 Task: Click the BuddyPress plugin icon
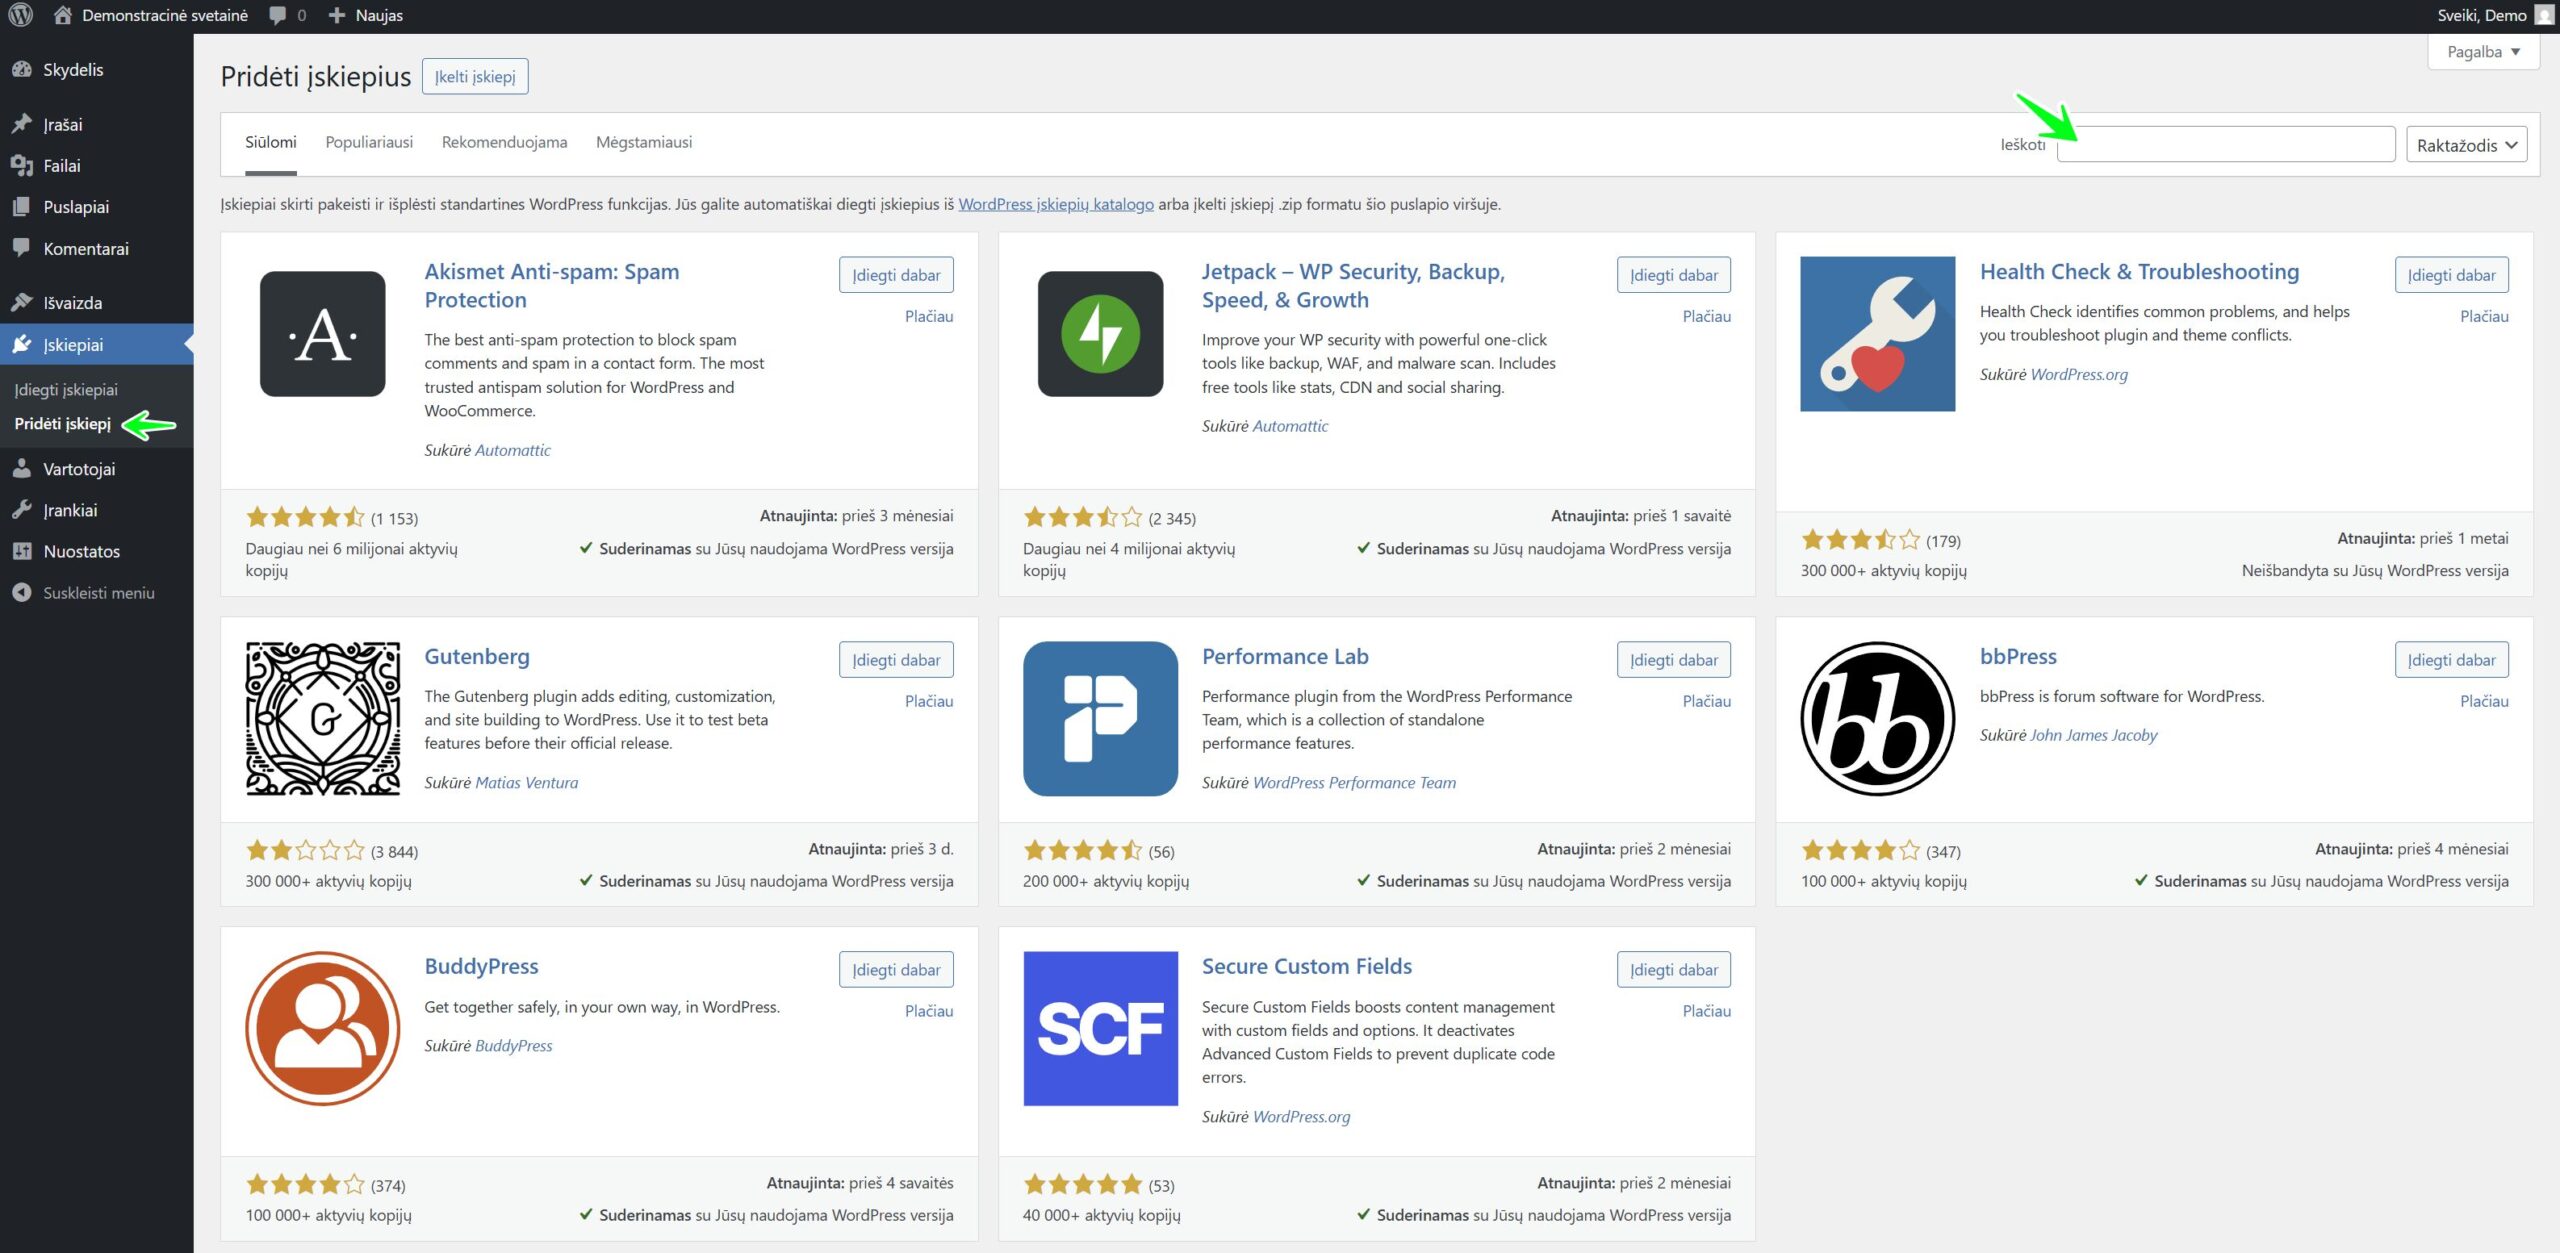click(x=322, y=1028)
